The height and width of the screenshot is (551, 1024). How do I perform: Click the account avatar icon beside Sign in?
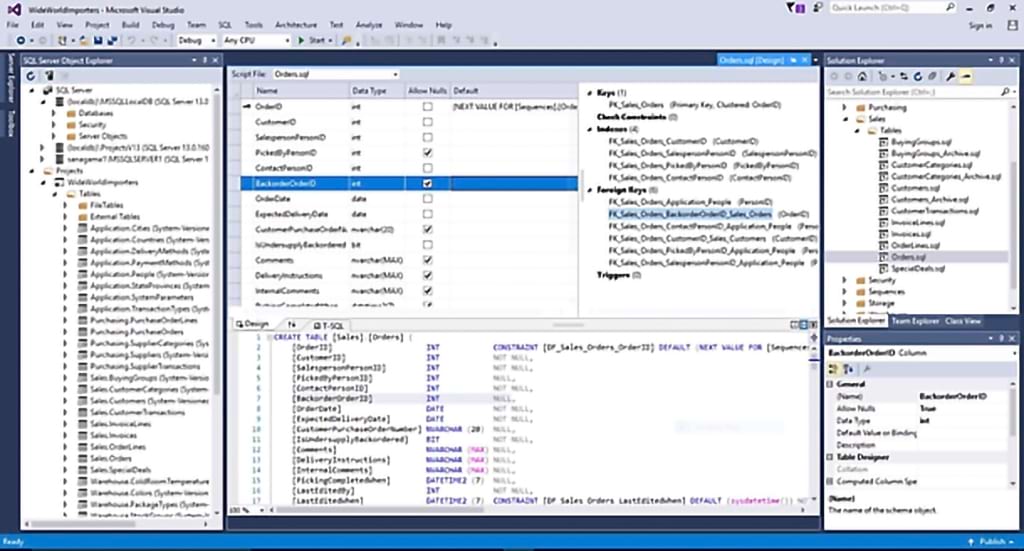pyautogui.click(x=1012, y=25)
